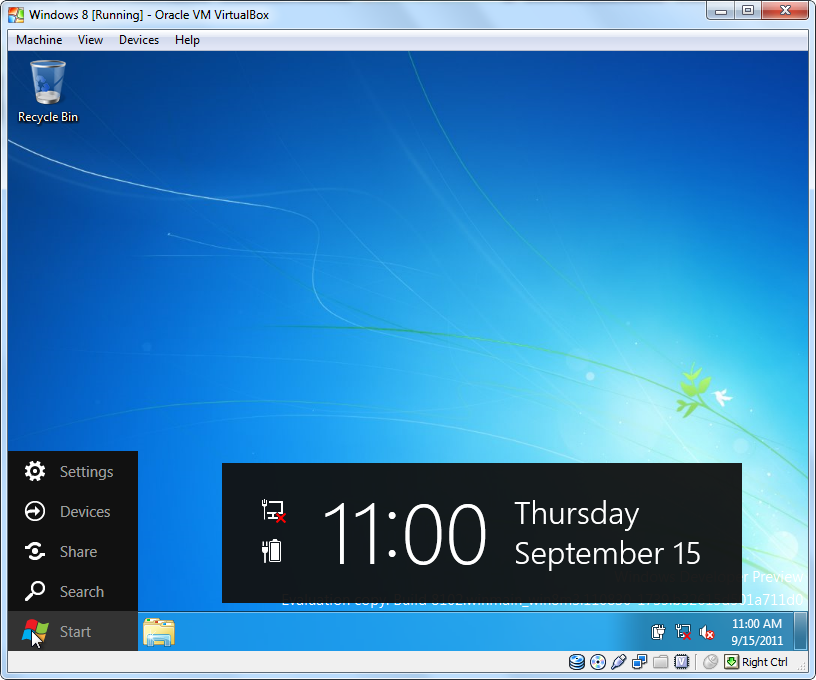Click the shared folders indicator icon
Screen dimensions: 816x680
point(660,662)
